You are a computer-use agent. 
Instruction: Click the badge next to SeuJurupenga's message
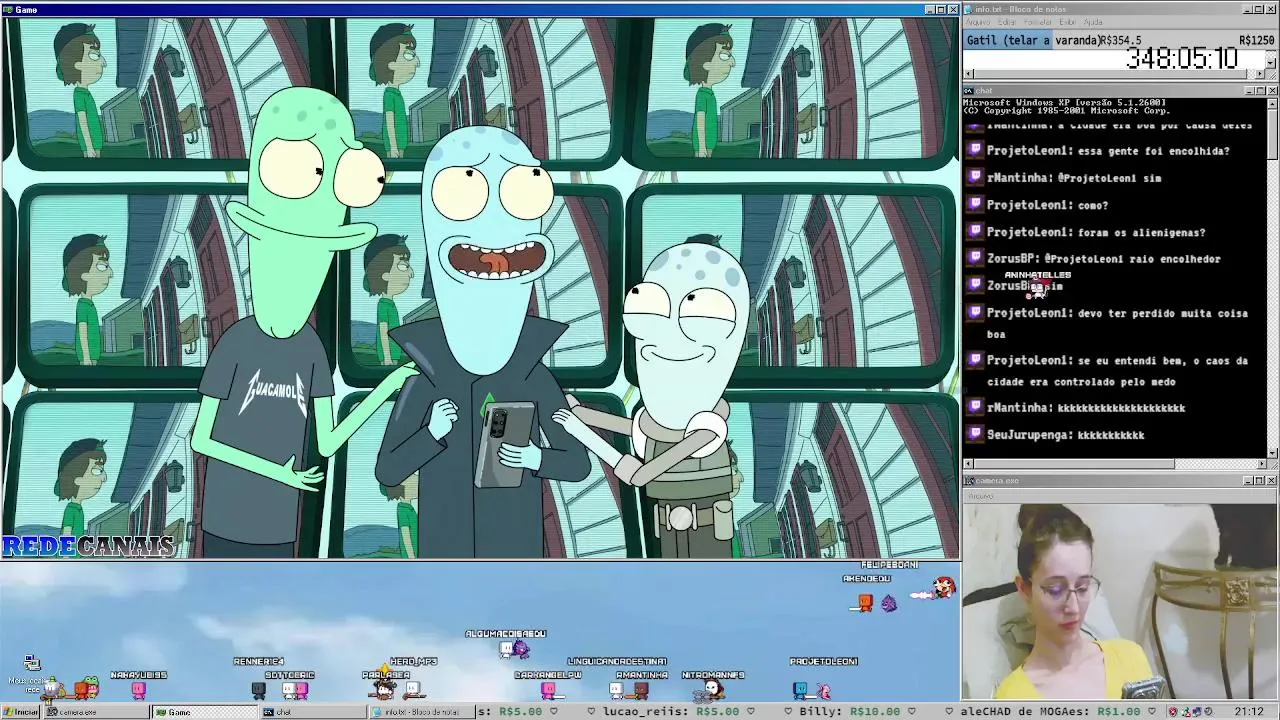point(975,434)
